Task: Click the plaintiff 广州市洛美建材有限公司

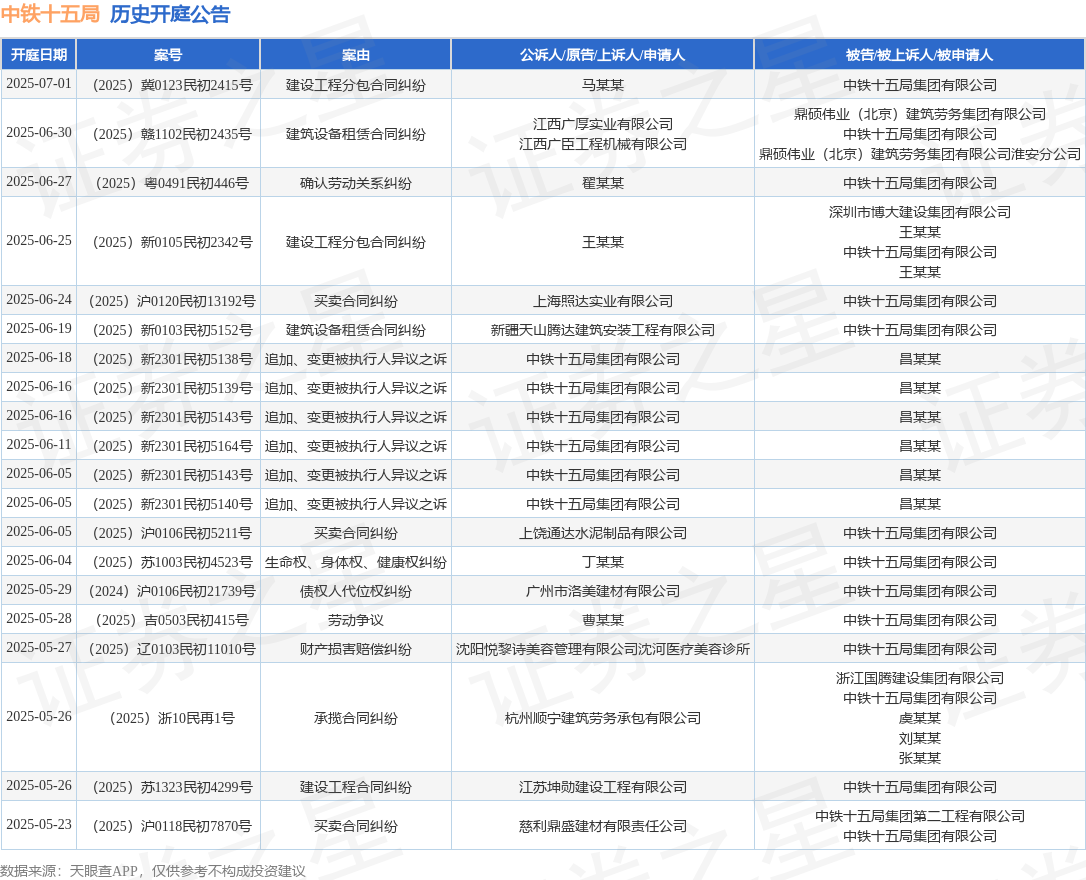Action: [x=603, y=592]
